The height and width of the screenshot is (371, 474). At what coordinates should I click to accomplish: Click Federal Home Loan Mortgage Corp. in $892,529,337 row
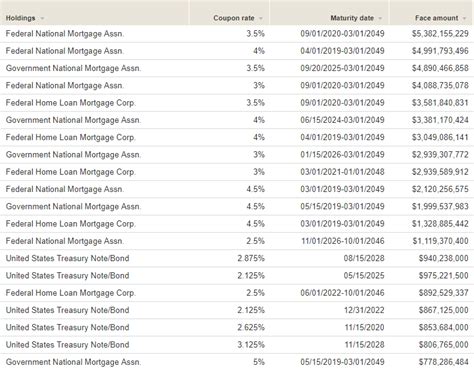point(71,293)
